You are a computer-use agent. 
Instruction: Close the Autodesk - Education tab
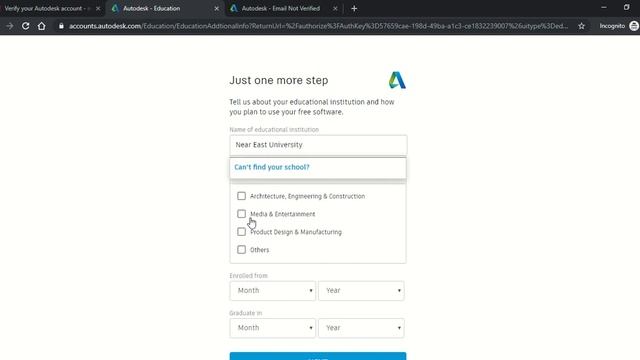(x=216, y=8)
